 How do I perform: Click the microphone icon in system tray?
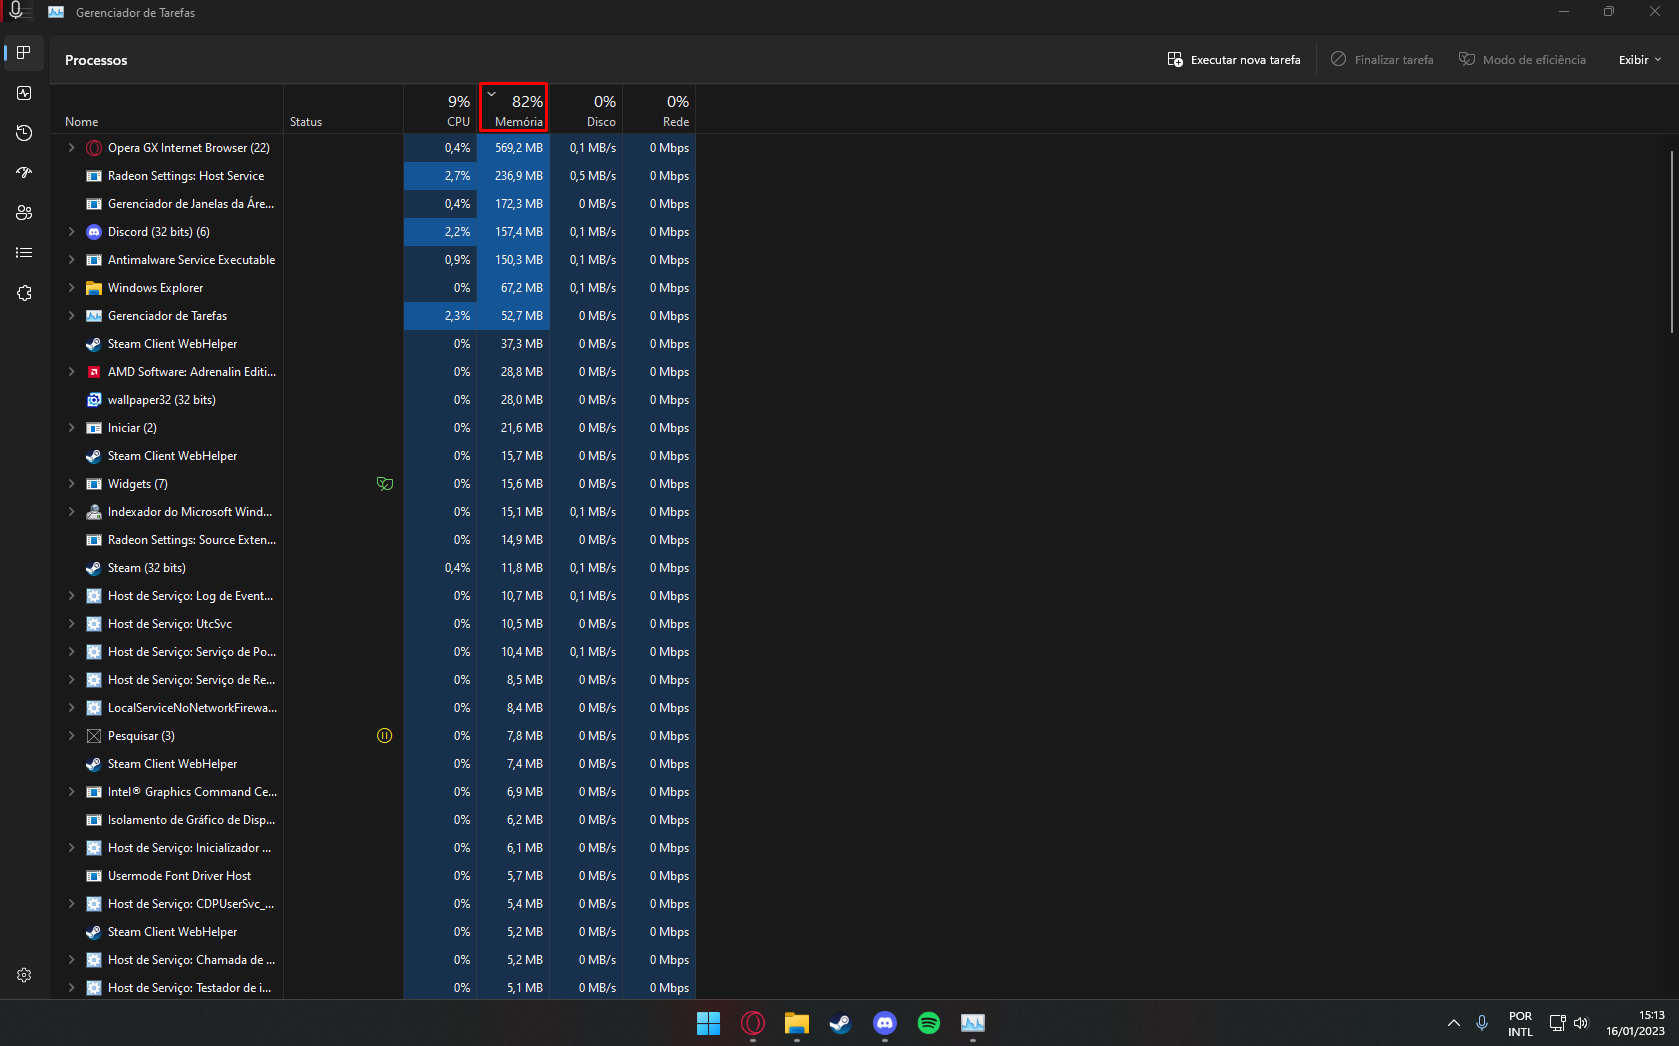[x=1482, y=1023]
